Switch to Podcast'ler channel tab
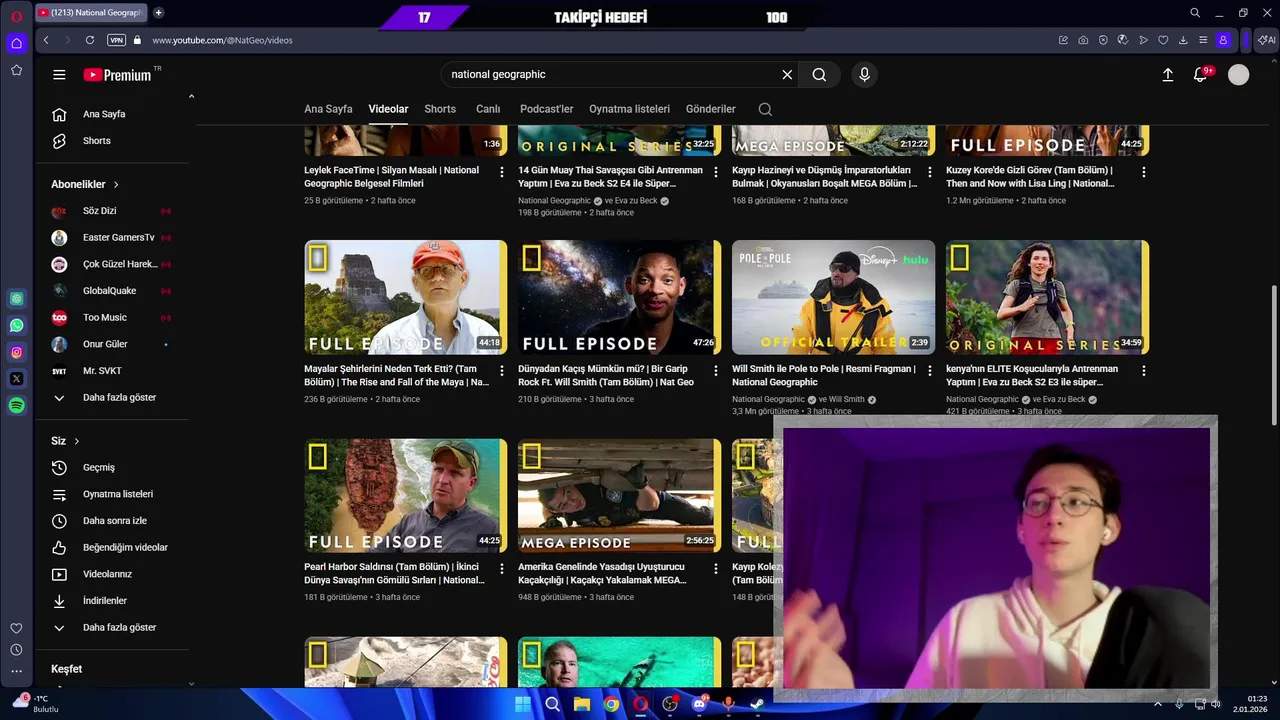Screen dimensions: 1280x720 tap(546, 109)
